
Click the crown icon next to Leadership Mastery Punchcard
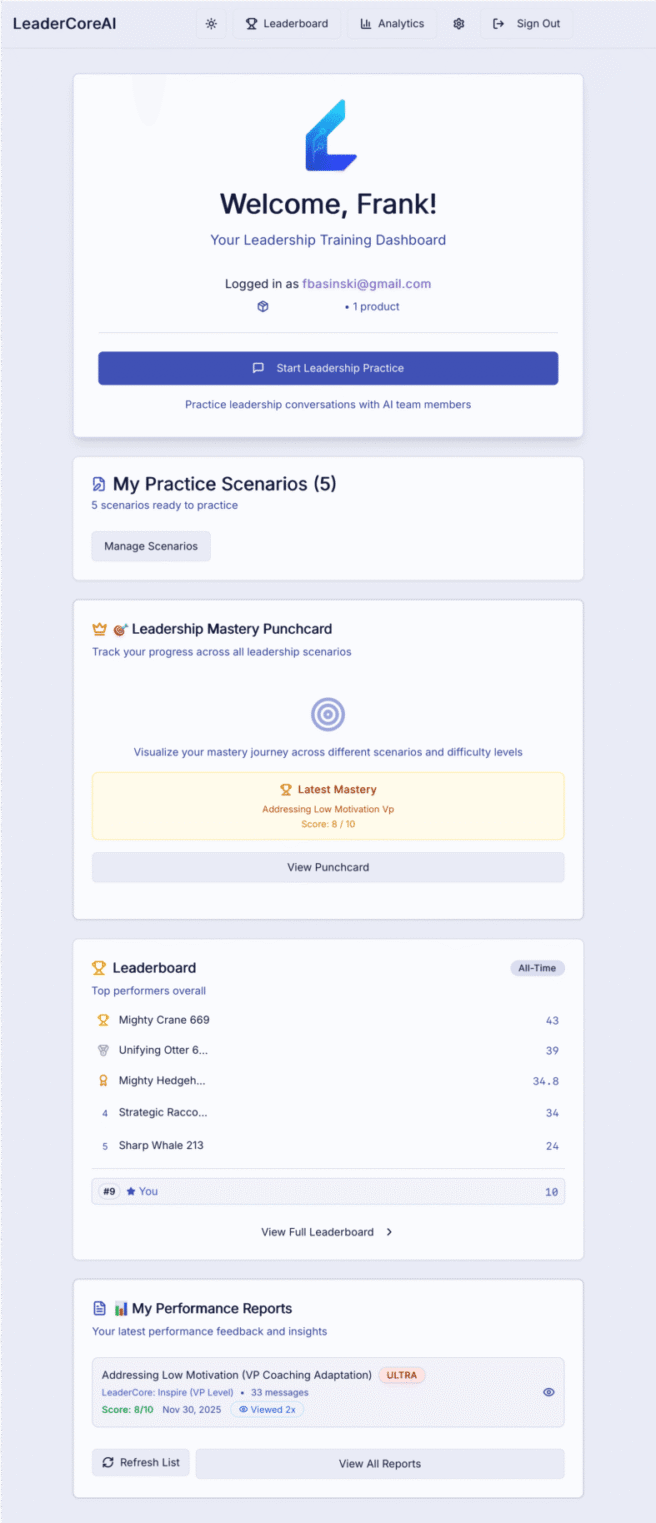pyautogui.click(x=99, y=629)
